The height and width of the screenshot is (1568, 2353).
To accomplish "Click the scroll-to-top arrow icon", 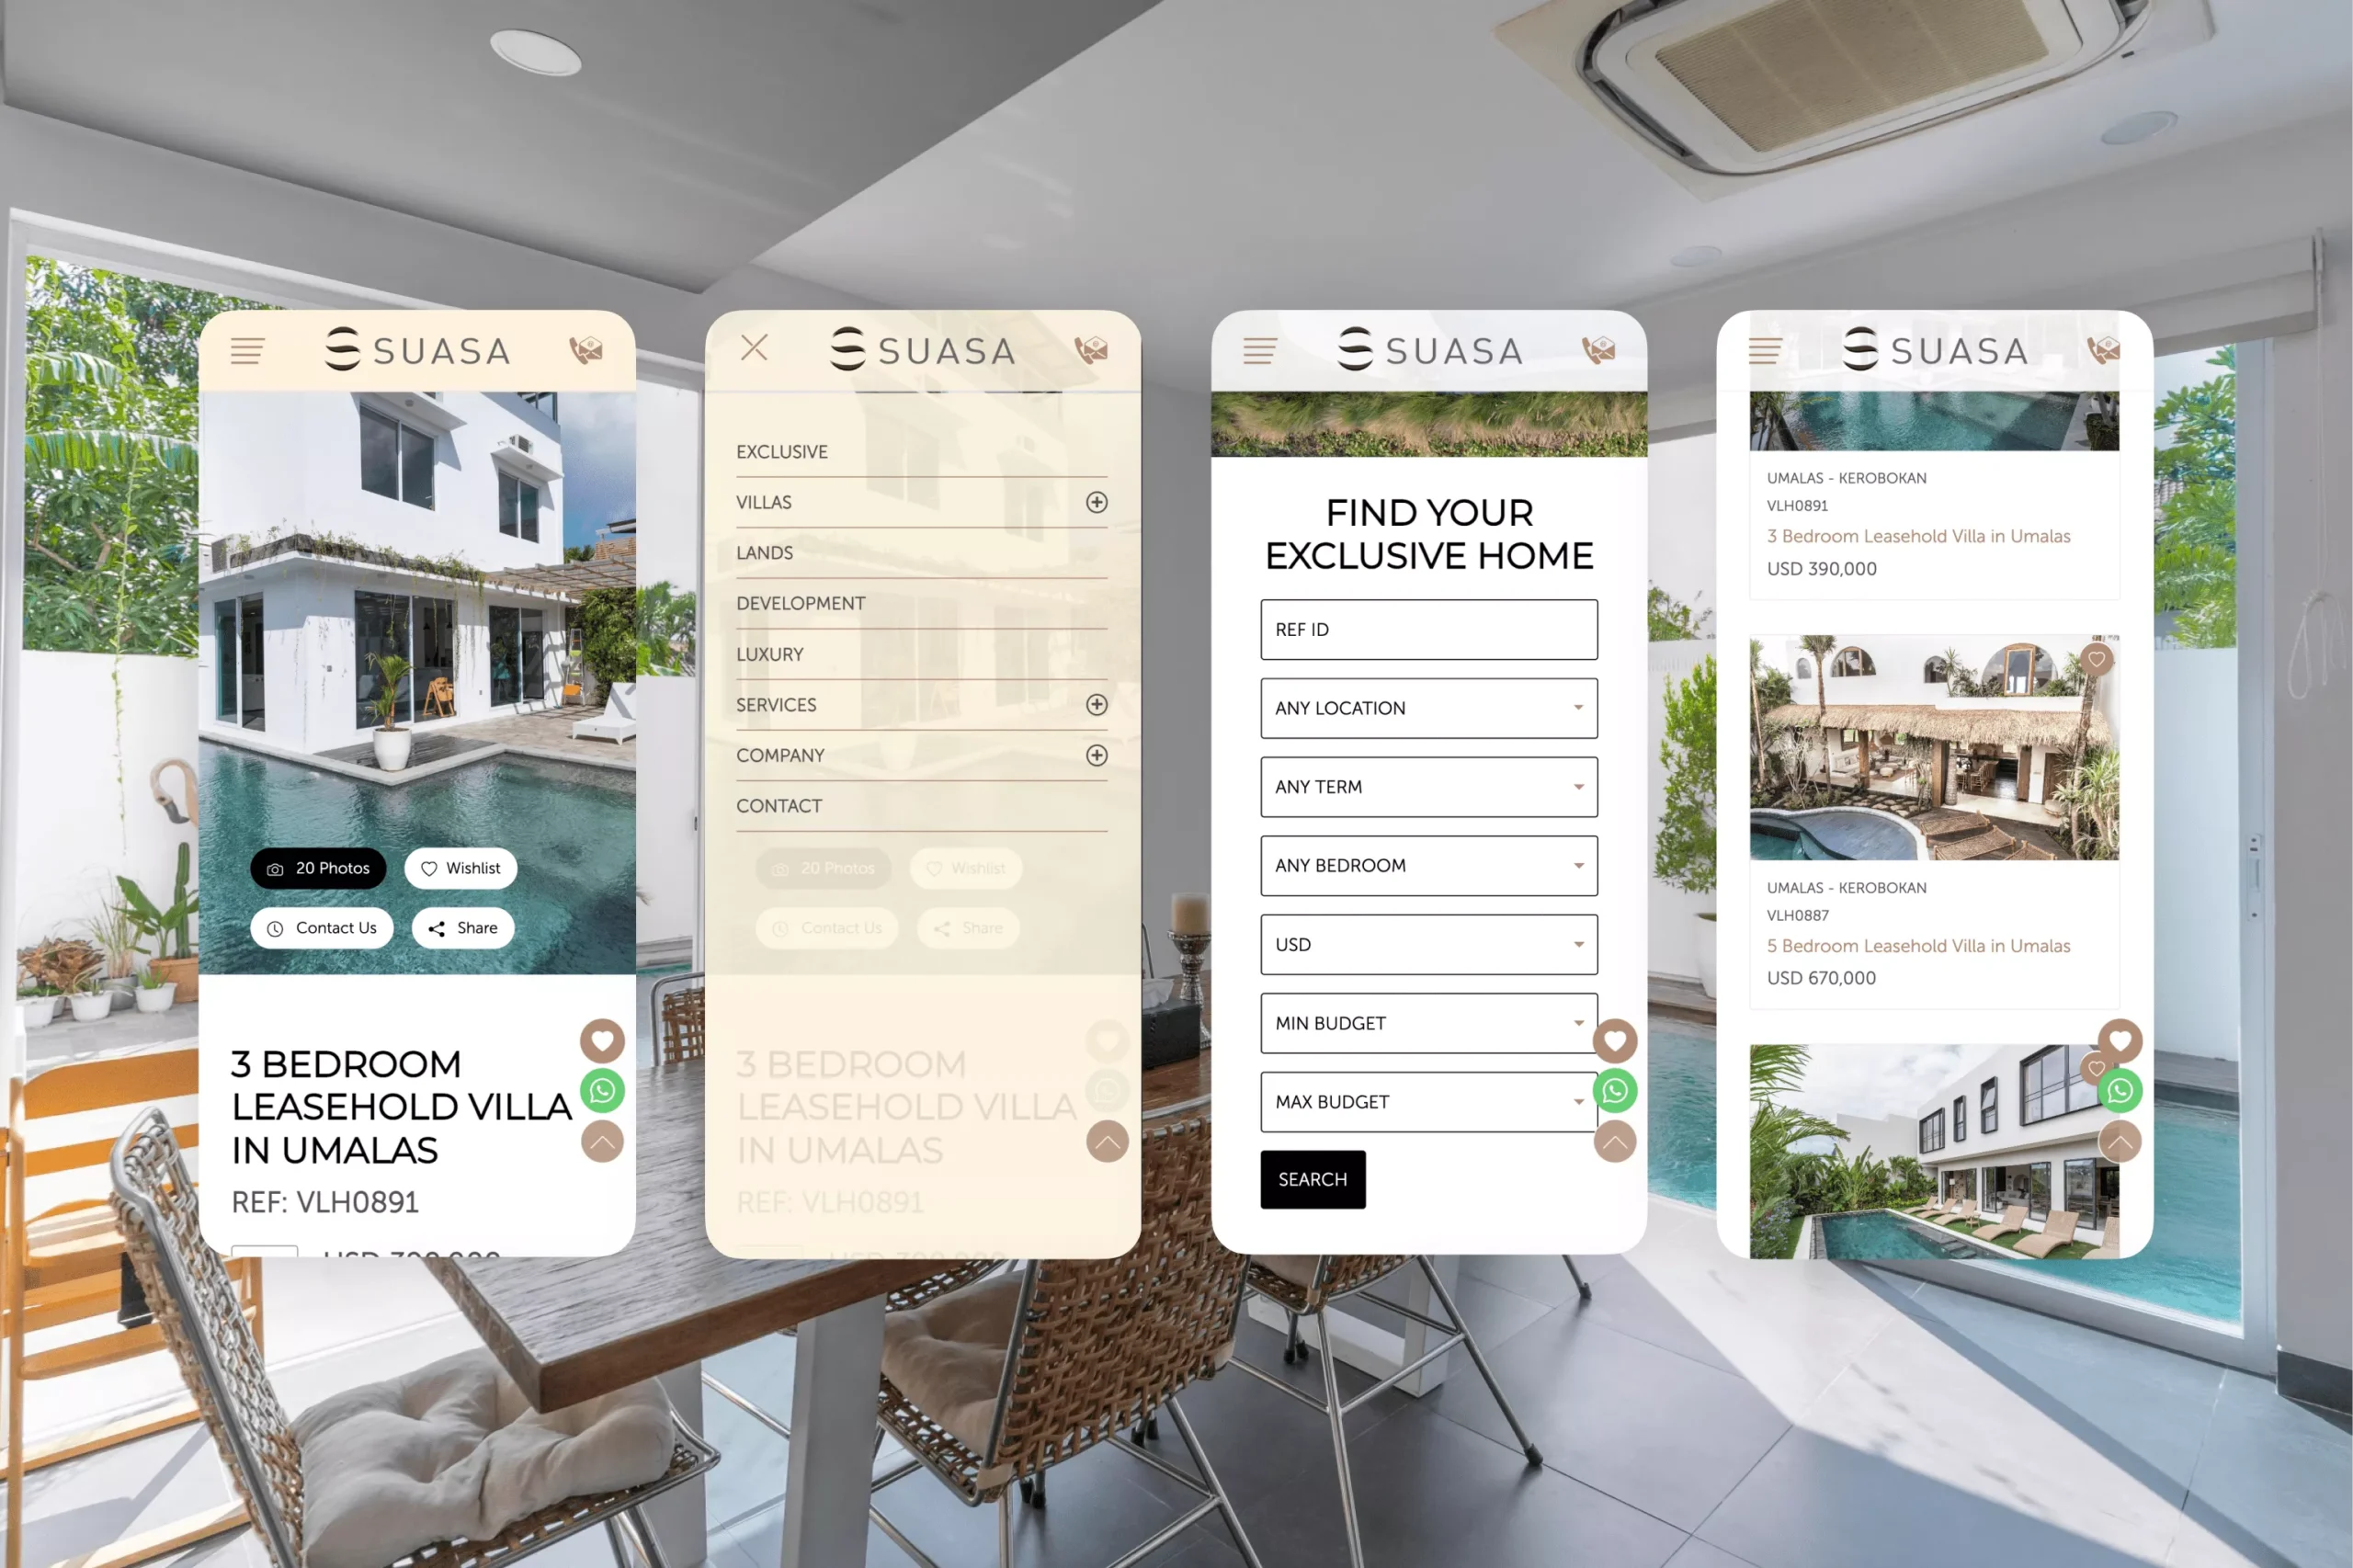I will [x=602, y=1141].
